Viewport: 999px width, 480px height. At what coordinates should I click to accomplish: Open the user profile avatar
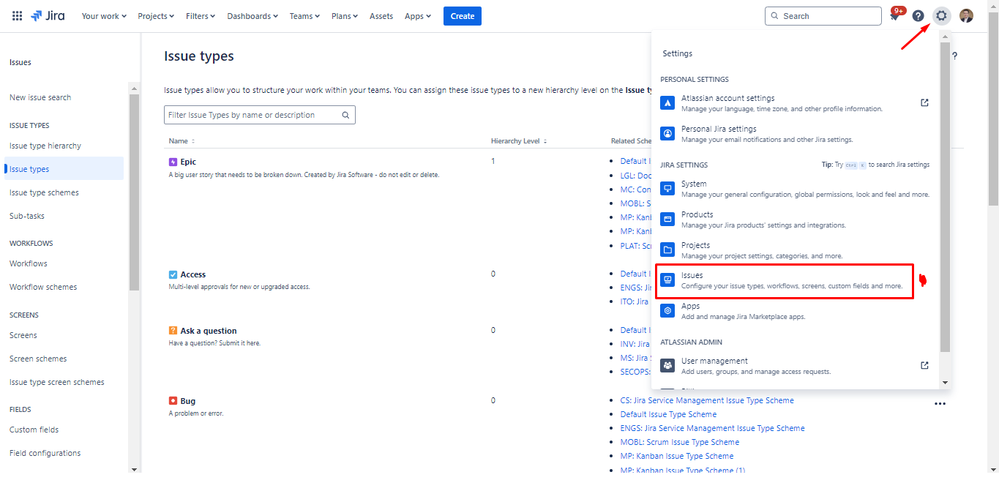(967, 16)
